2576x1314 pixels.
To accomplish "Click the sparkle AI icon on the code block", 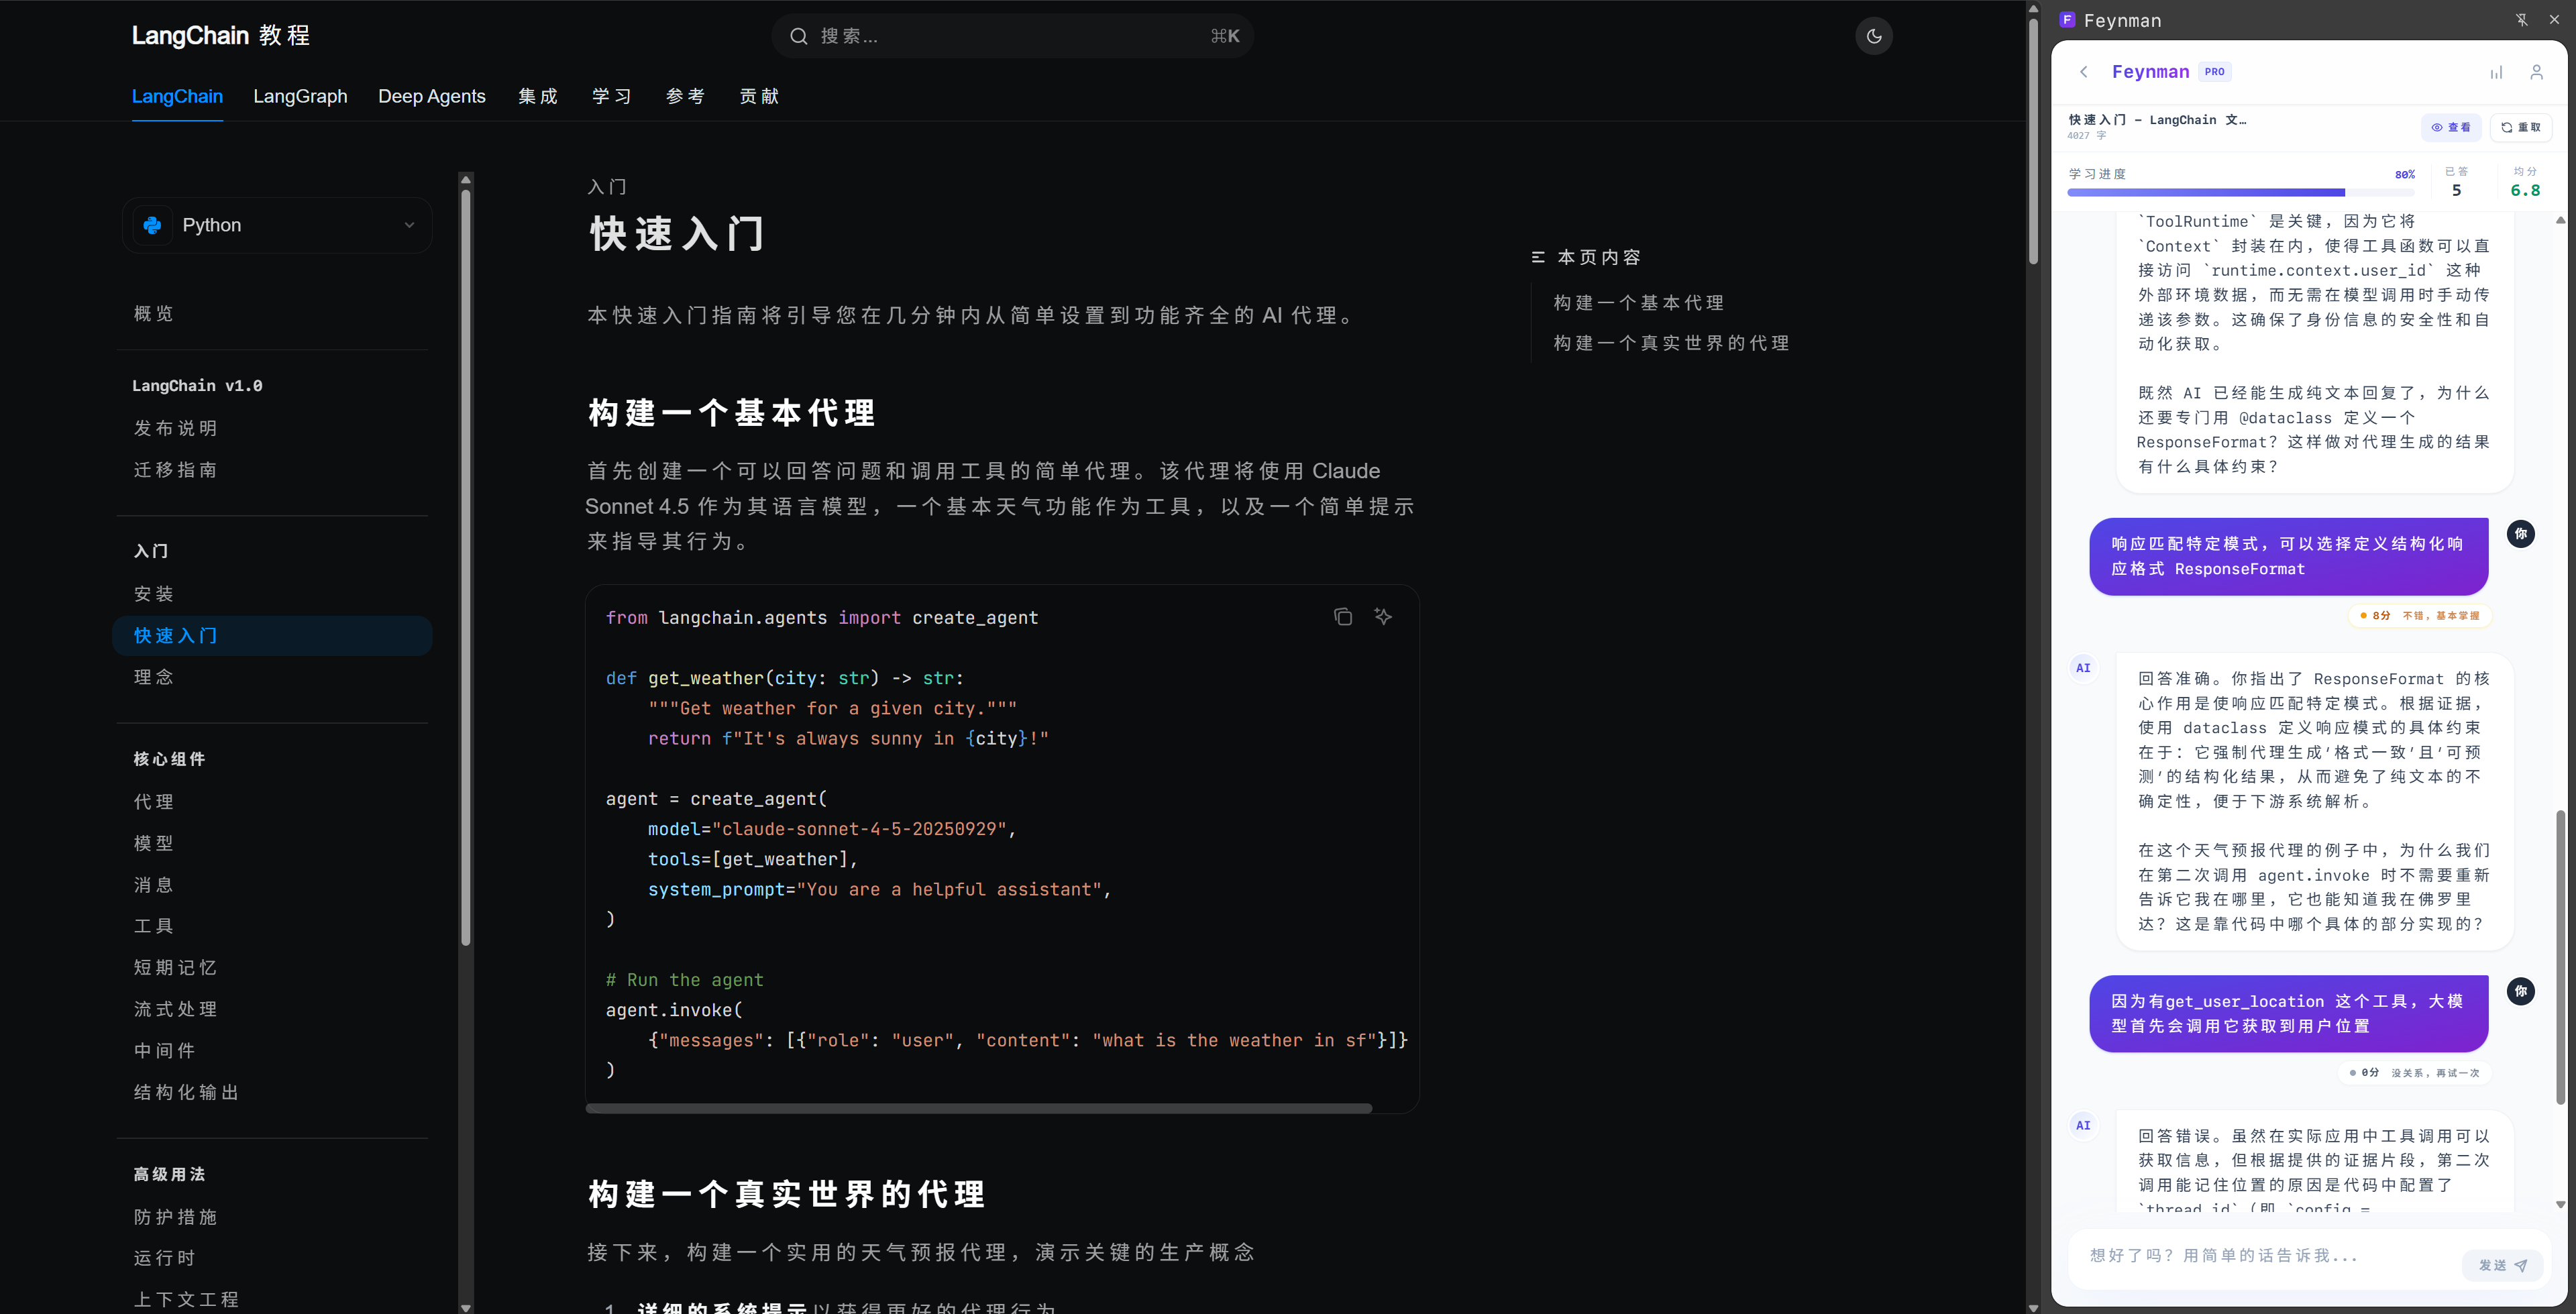I will click(1384, 617).
